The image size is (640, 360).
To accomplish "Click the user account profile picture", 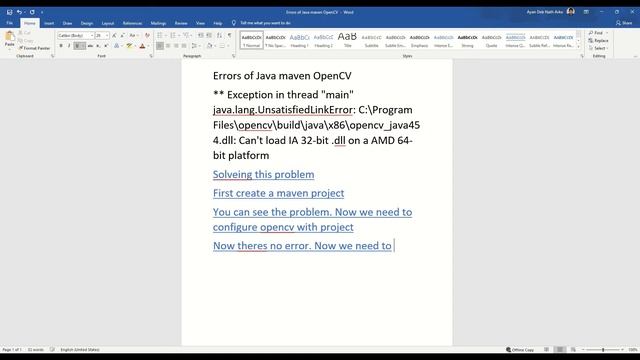I will (571, 12).
